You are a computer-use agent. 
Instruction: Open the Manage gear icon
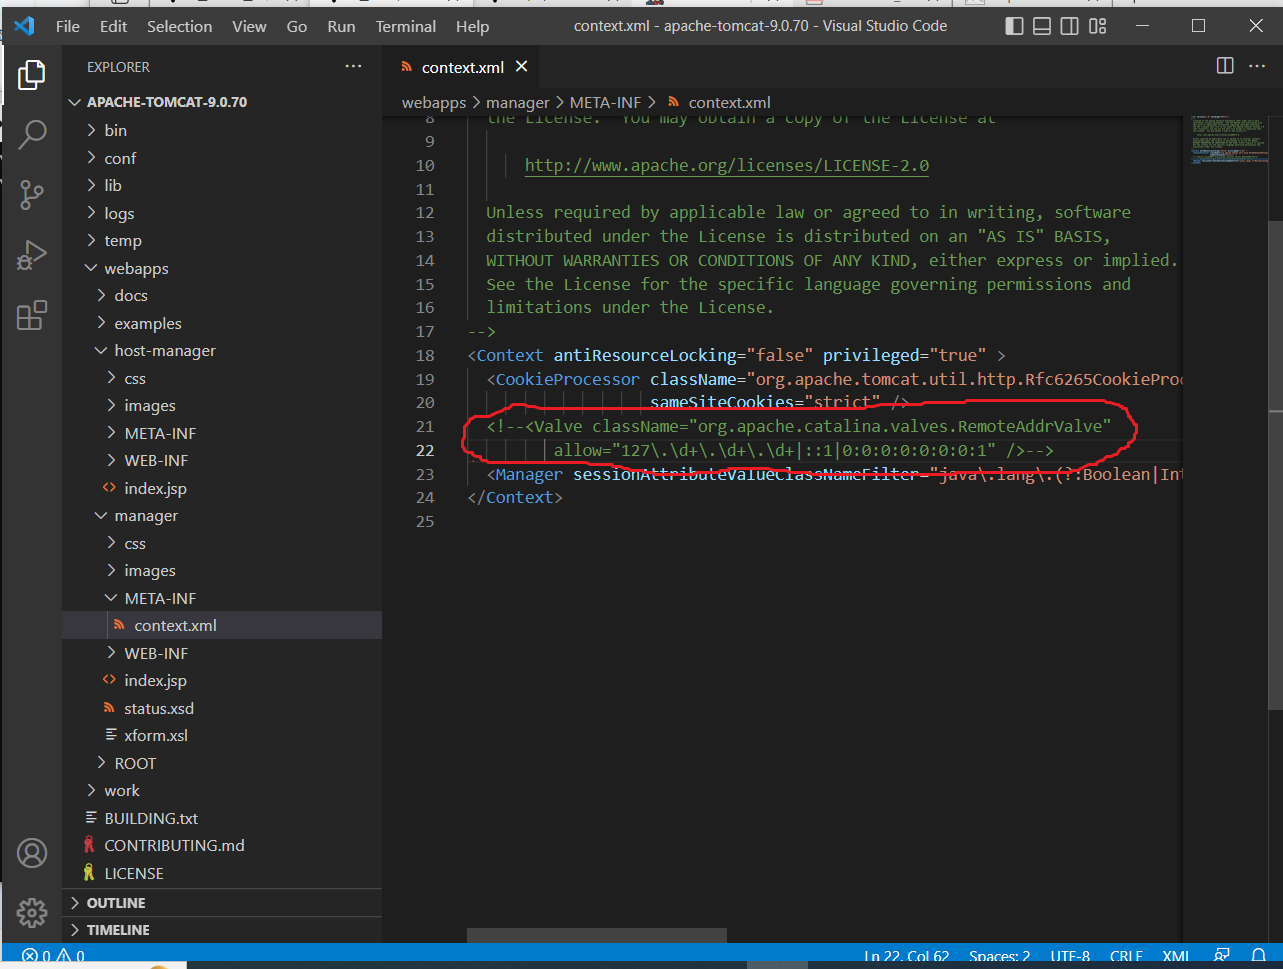[x=31, y=912]
